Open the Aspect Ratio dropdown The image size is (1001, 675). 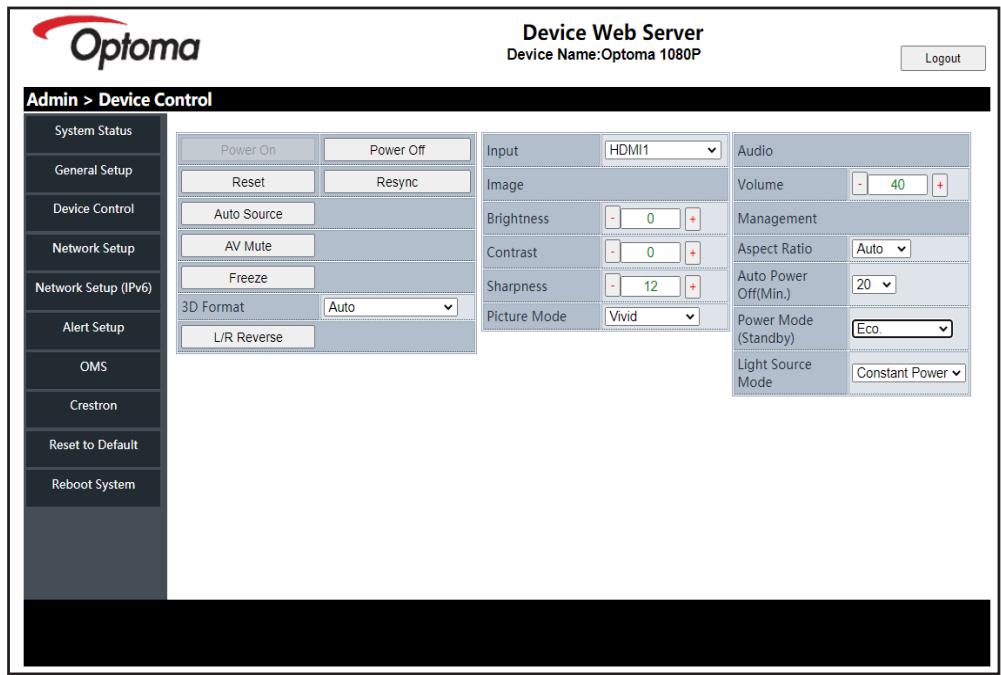pyautogui.click(x=881, y=249)
